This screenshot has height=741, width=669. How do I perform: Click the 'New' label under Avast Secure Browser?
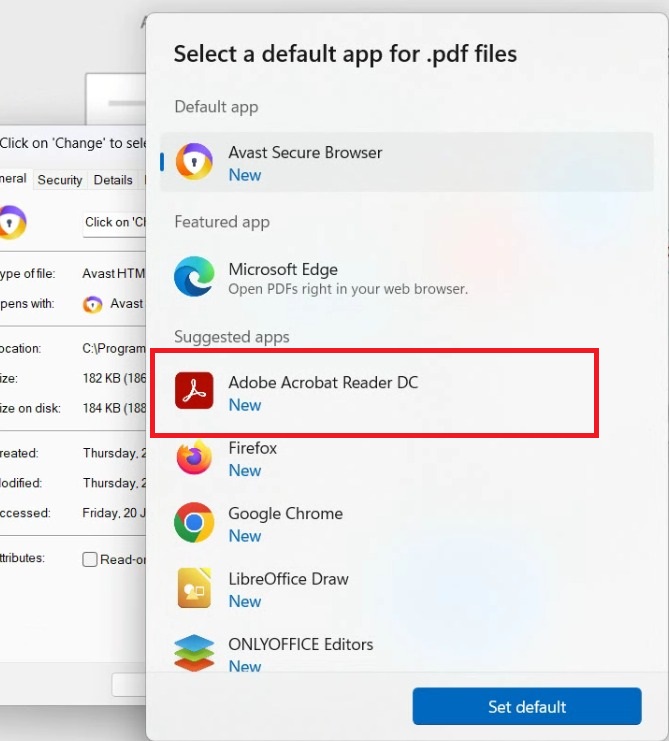coord(245,175)
